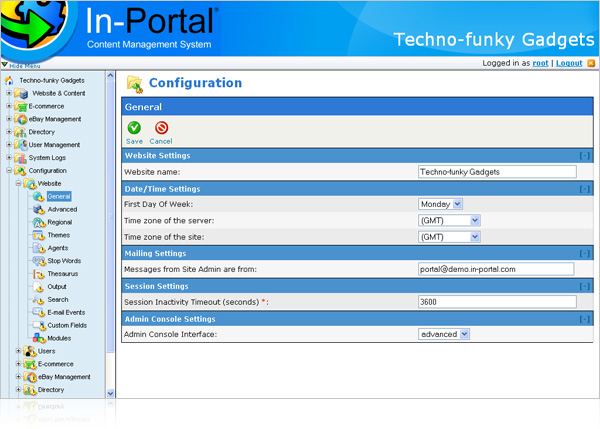Collapse the Session Settings section
This screenshot has height=429, width=600.
point(584,286)
